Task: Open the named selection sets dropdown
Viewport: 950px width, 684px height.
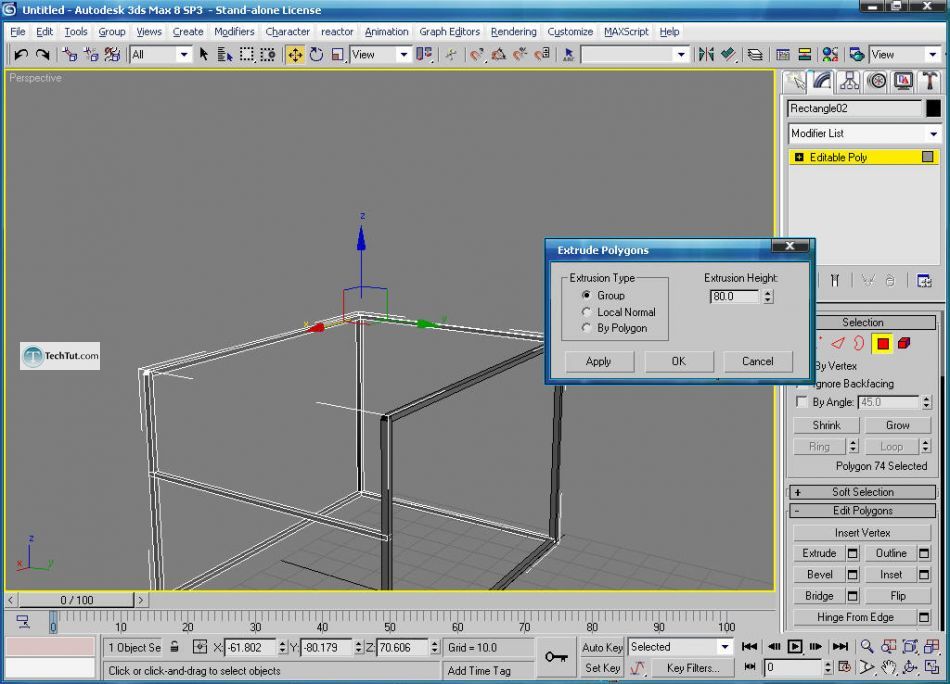Action: pyautogui.click(x=681, y=55)
